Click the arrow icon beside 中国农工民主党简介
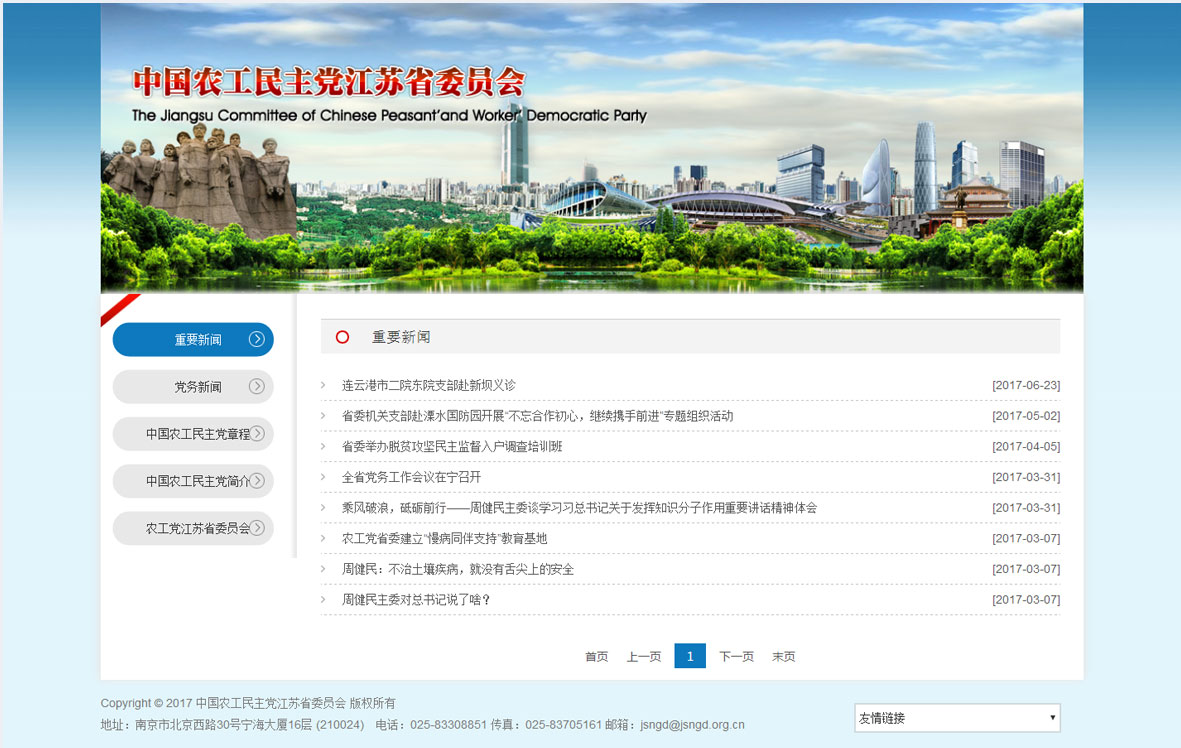Screen dimensions: 1181x748 pos(258,480)
